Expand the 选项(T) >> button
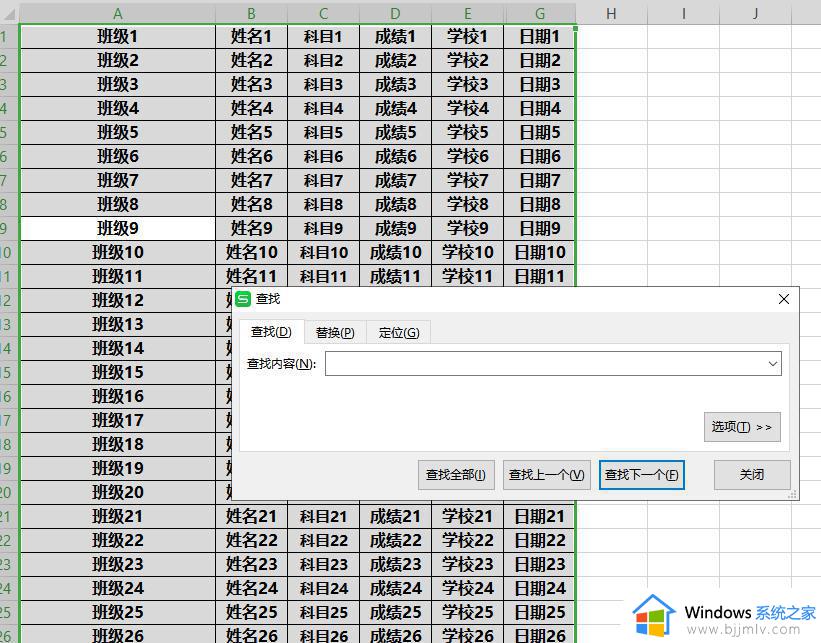The image size is (821, 643). click(742, 427)
